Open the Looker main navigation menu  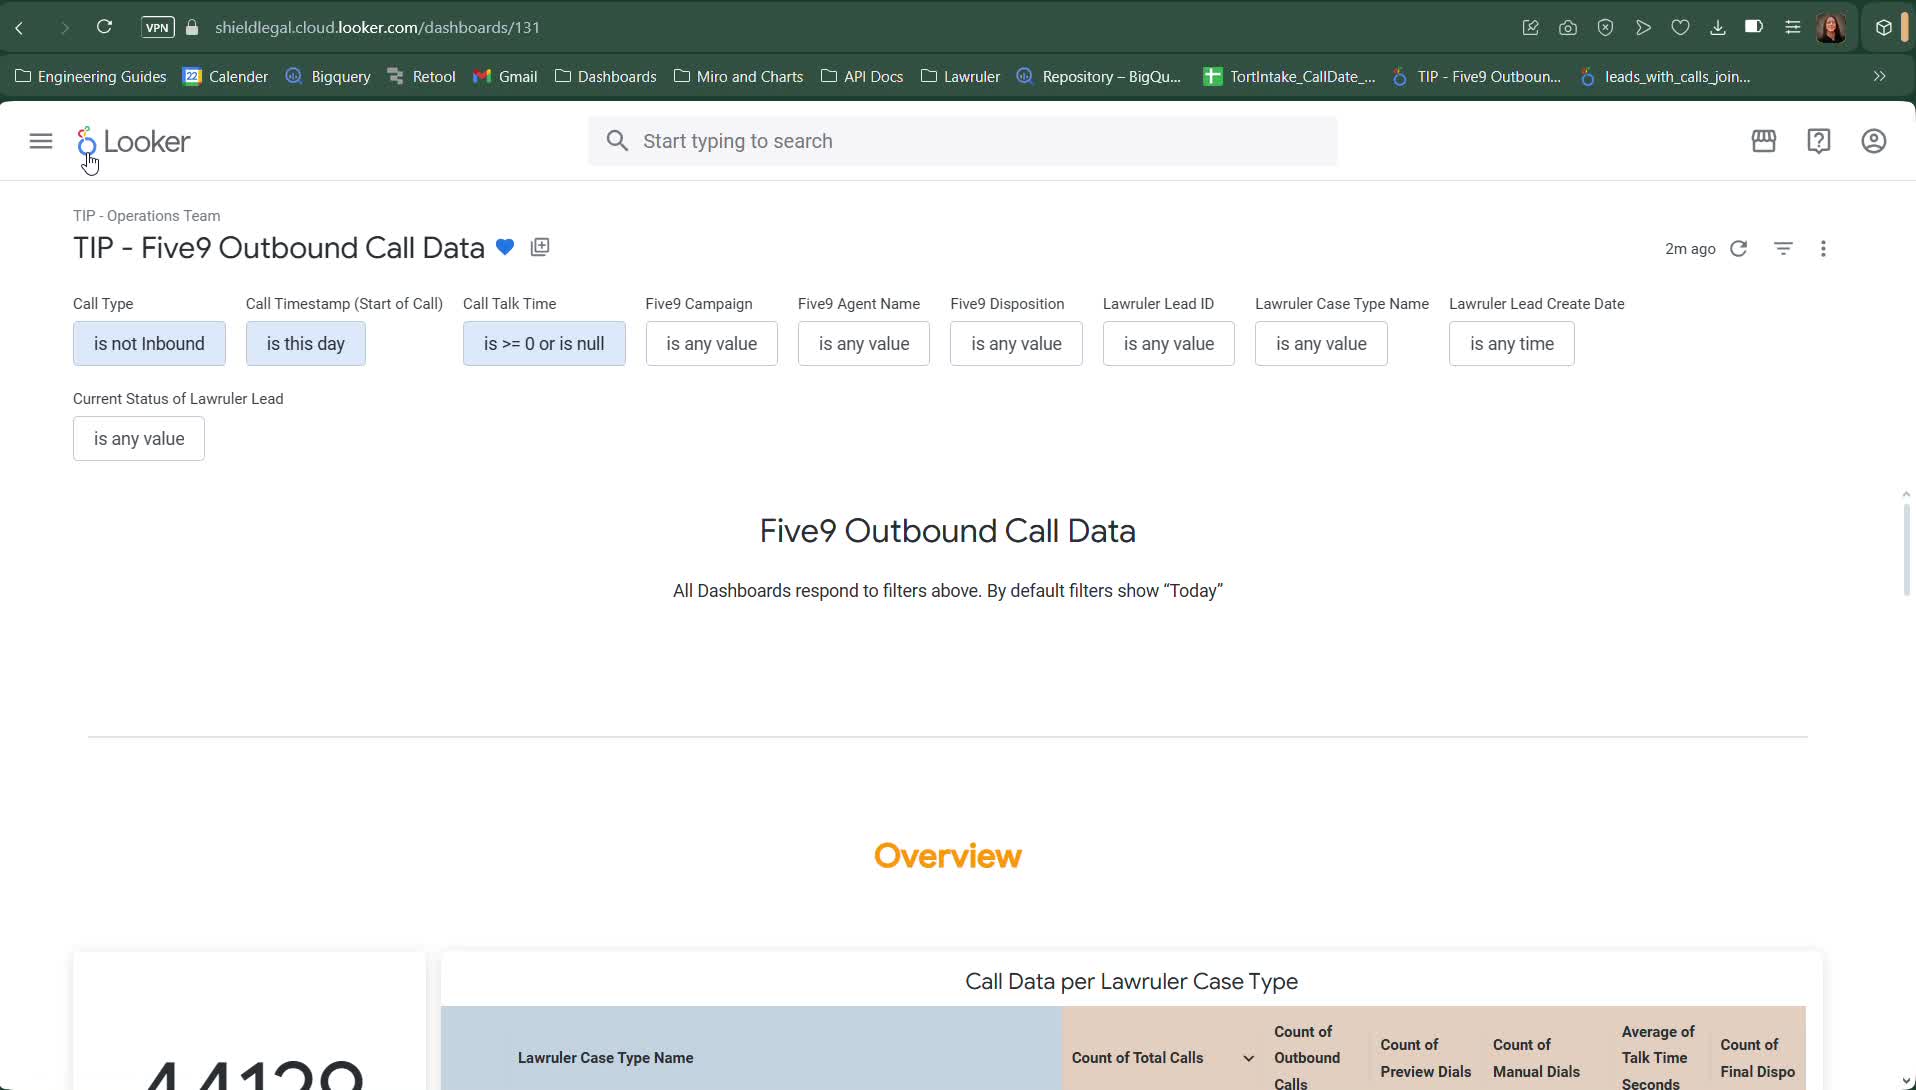tap(41, 141)
